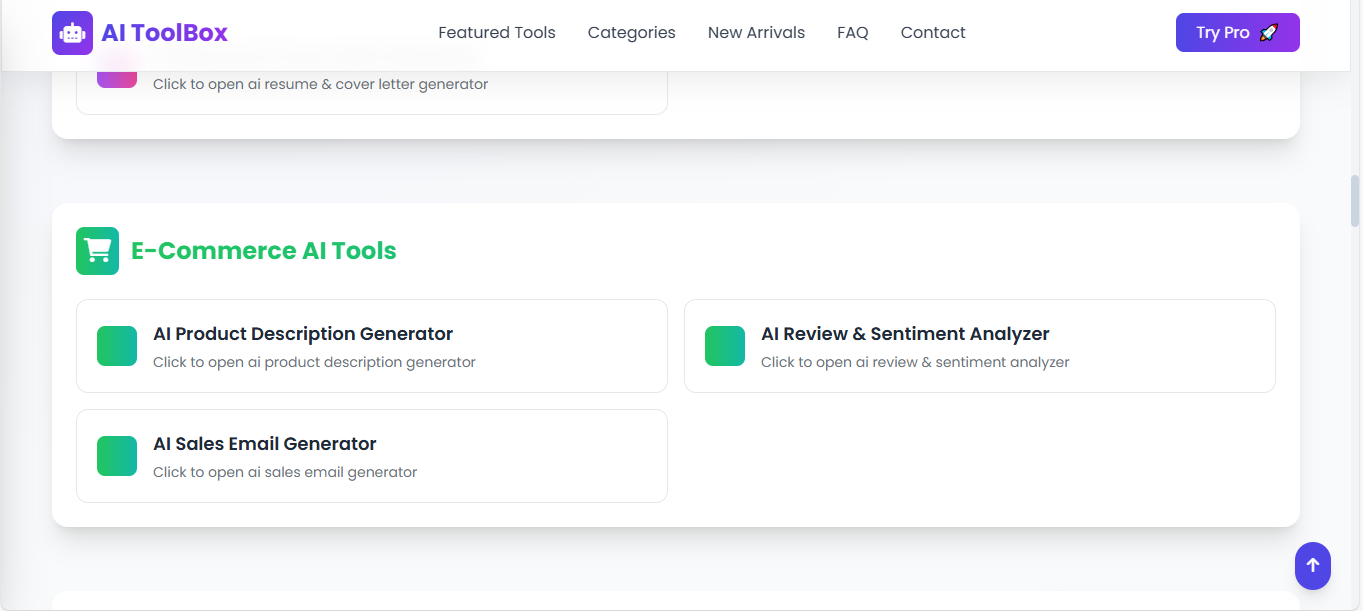Click the Try Pro button

tap(1238, 33)
